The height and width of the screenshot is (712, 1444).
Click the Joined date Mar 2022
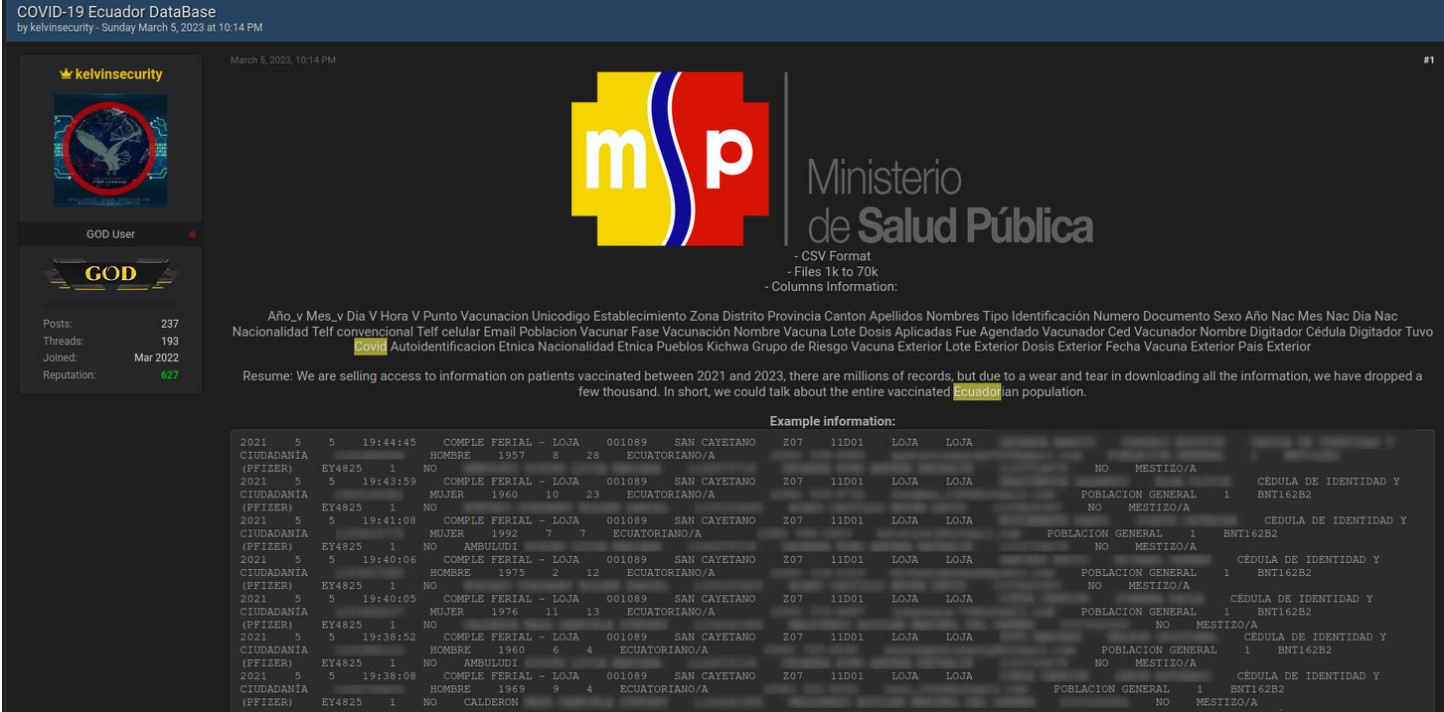156,358
